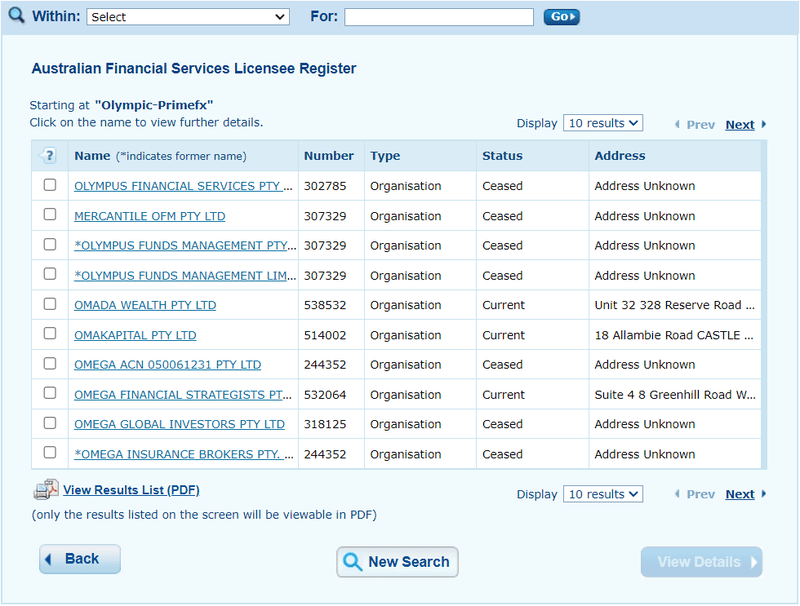The height and width of the screenshot is (606, 800).
Task: Click the View Details button
Action: pos(702,562)
